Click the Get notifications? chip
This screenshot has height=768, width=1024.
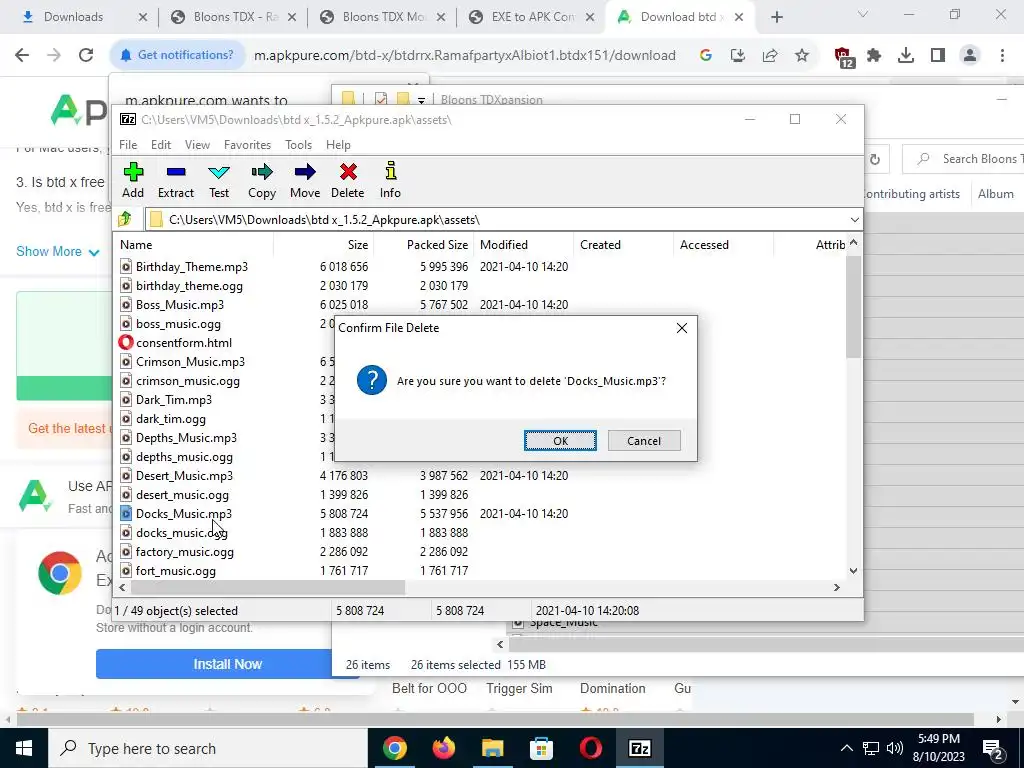tap(176, 56)
